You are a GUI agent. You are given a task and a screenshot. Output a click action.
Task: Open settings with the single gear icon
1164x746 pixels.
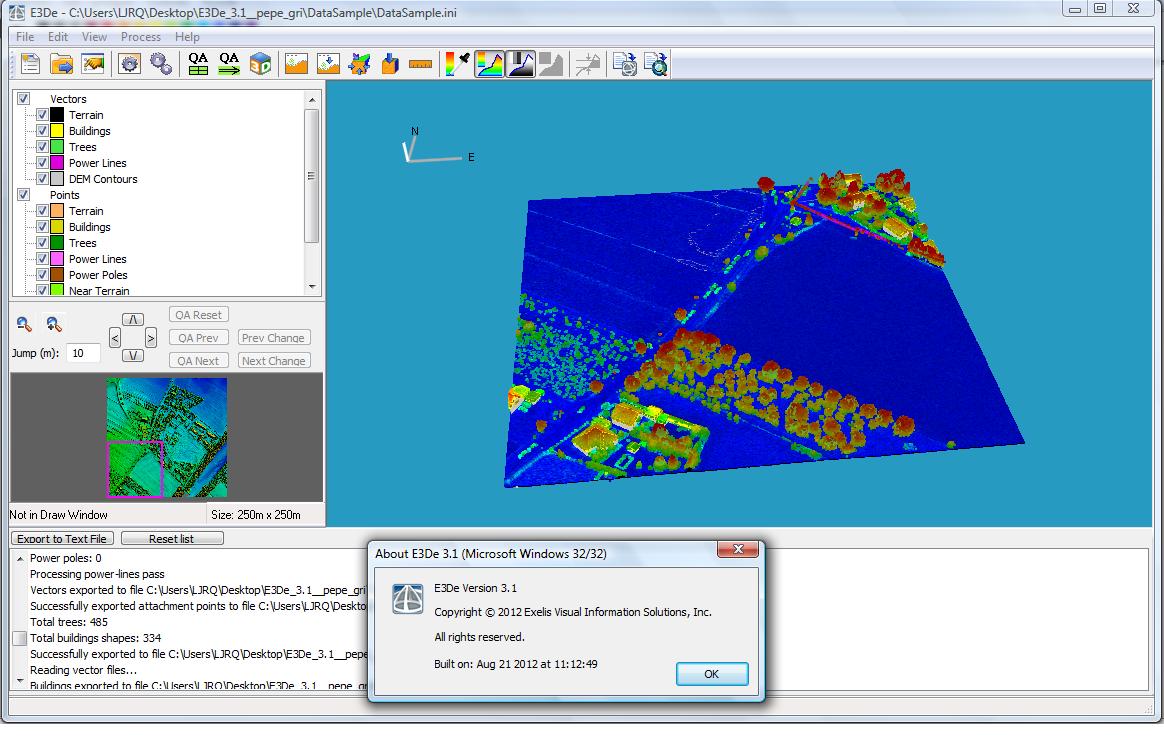pyautogui.click(x=129, y=64)
